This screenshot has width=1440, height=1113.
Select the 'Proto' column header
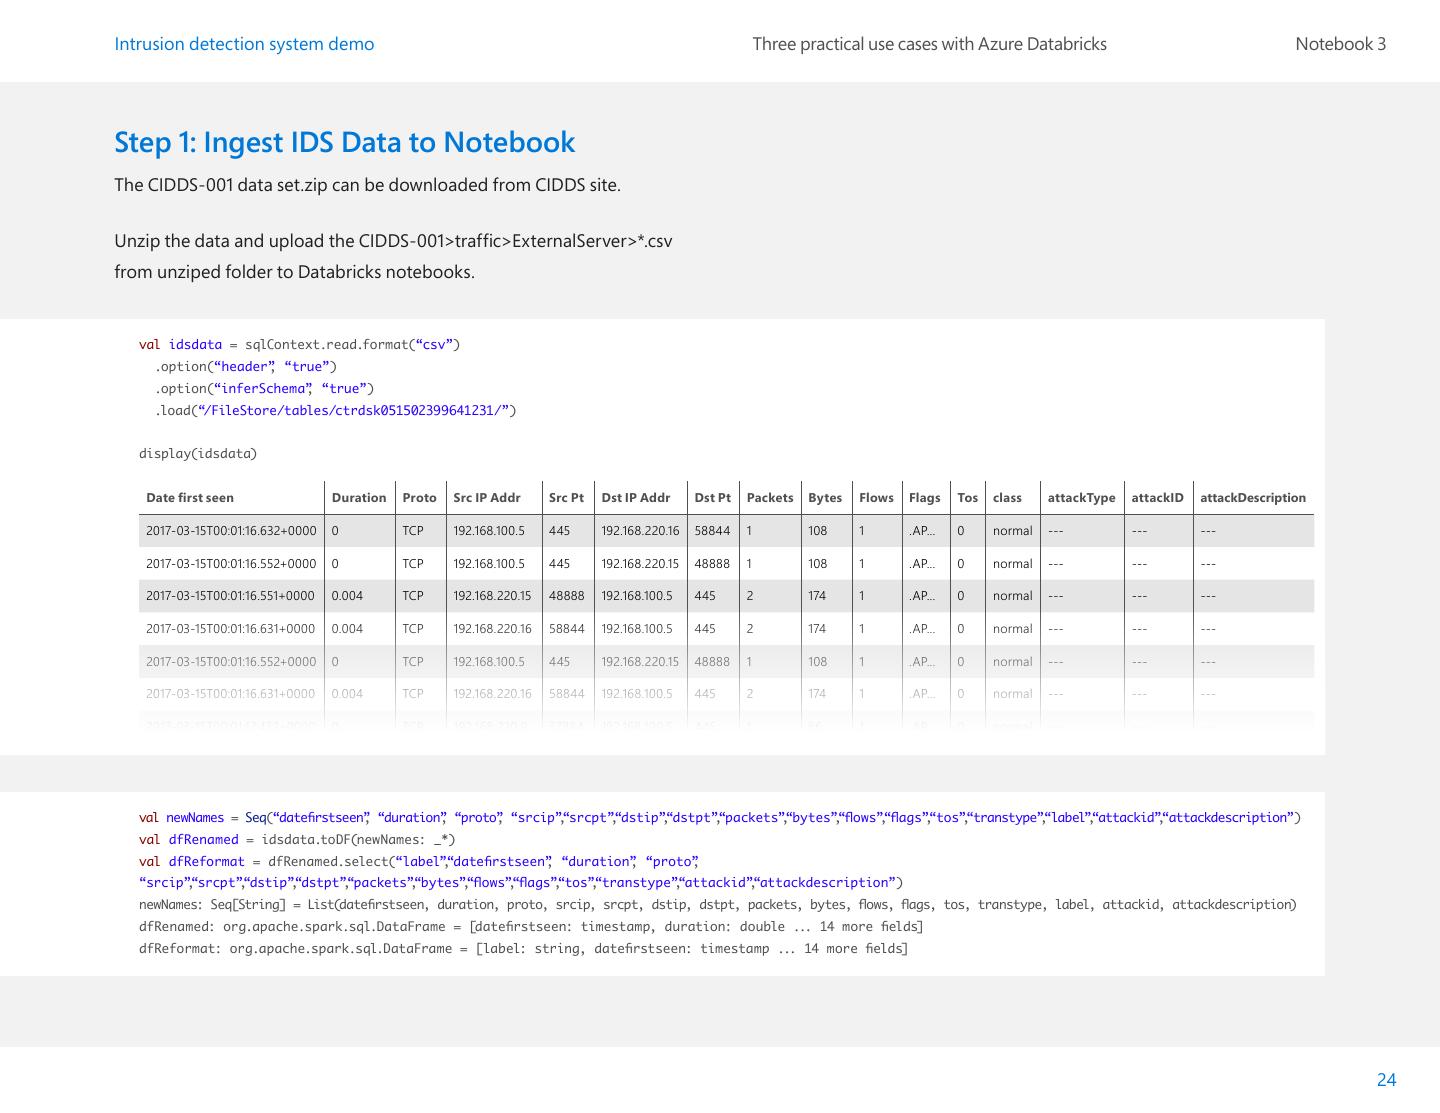(419, 498)
